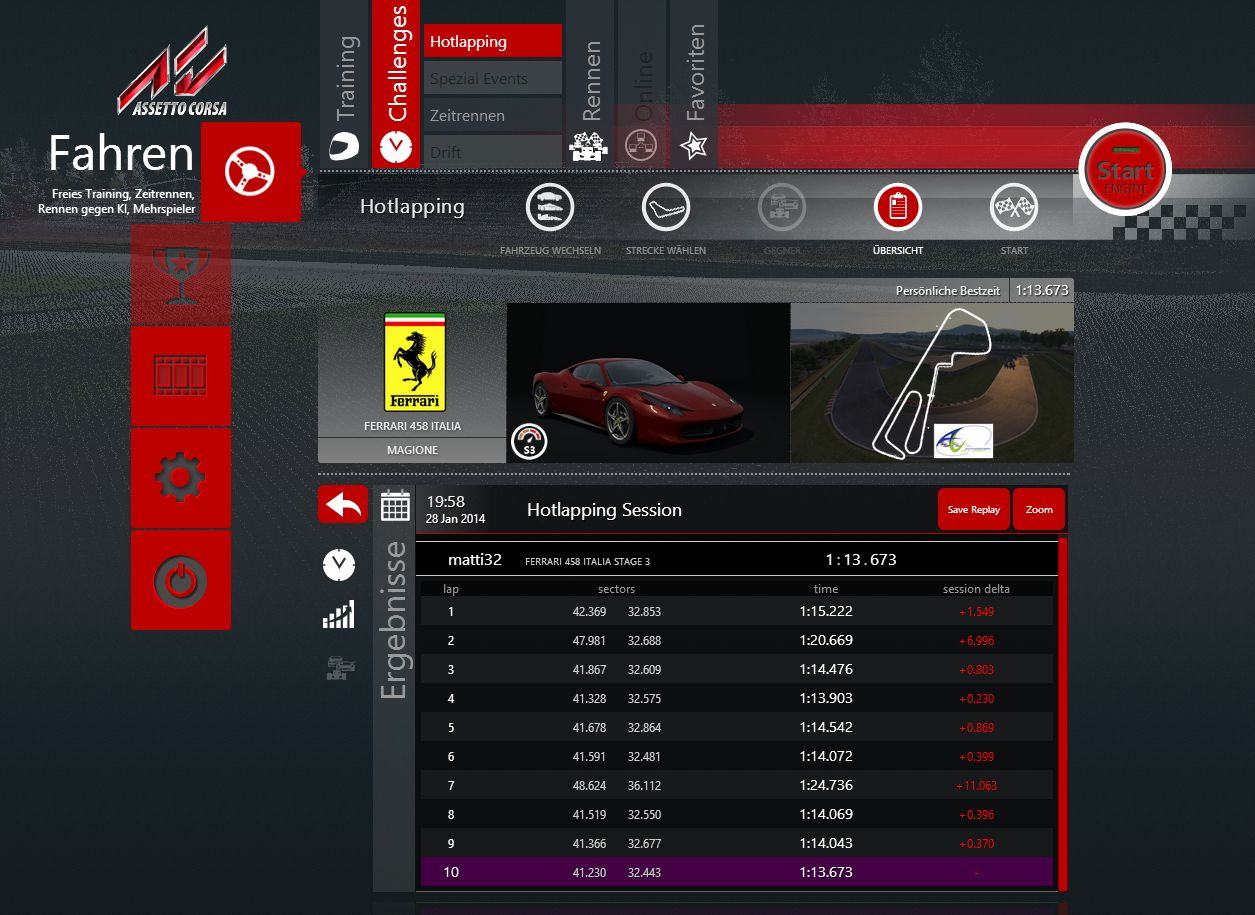Click lap 2 time 1:20.669
The height and width of the screenshot is (915, 1255).
pyautogui.click(x=826, y=640)
